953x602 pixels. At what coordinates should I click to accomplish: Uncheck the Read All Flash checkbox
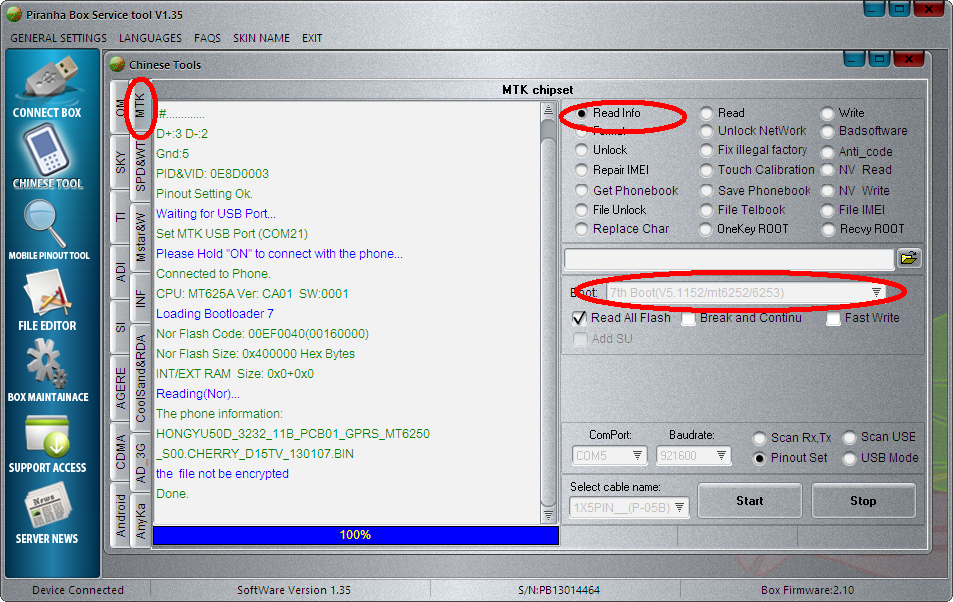(579, 319)
